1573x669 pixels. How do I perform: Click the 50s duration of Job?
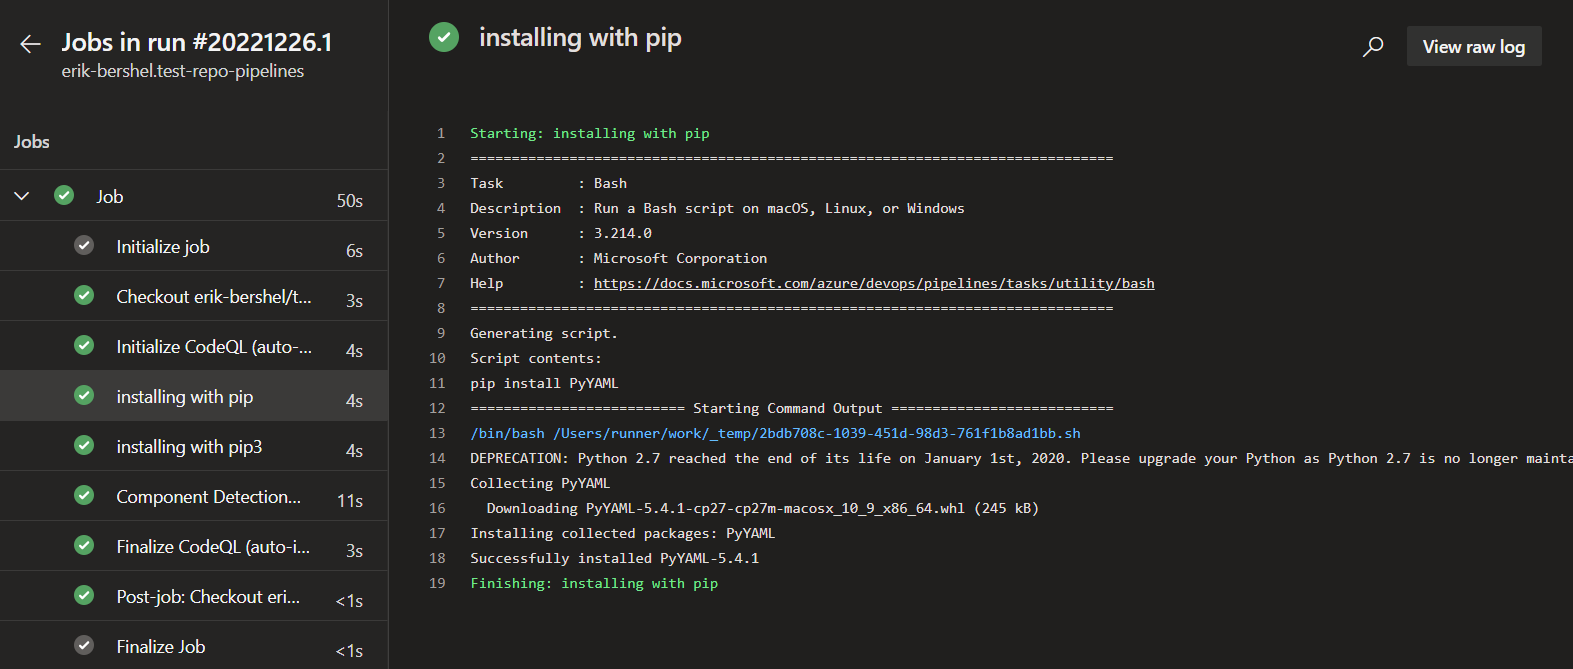coord(350,201)
